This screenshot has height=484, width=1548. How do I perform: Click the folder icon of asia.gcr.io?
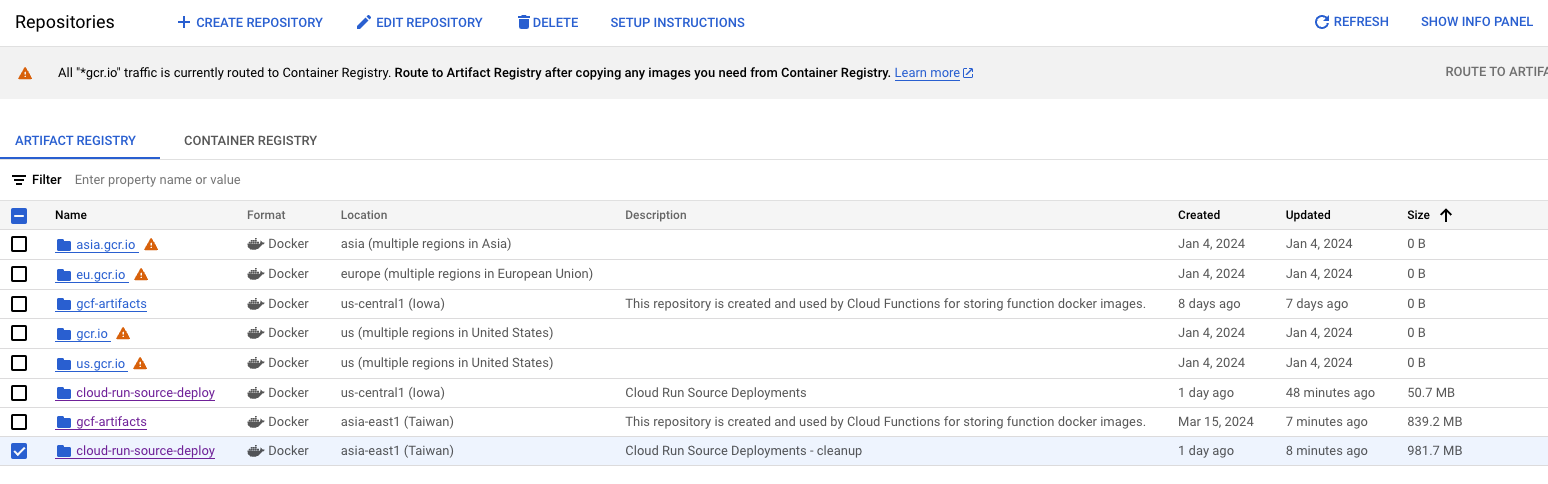click(x=64, y=245)
